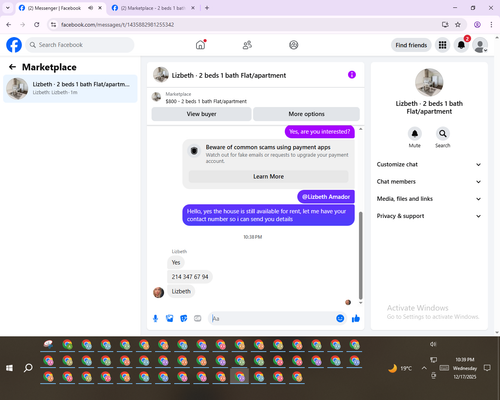The height and width of the screenshot is (400, 500).
Task: Open the tab search dropdown arrow
Action: pyautogui.click(x=8, y=8)
